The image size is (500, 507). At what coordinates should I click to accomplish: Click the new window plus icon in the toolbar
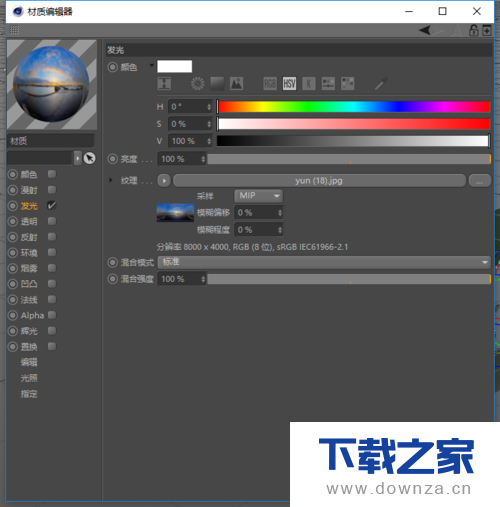[x=487, y=30]
